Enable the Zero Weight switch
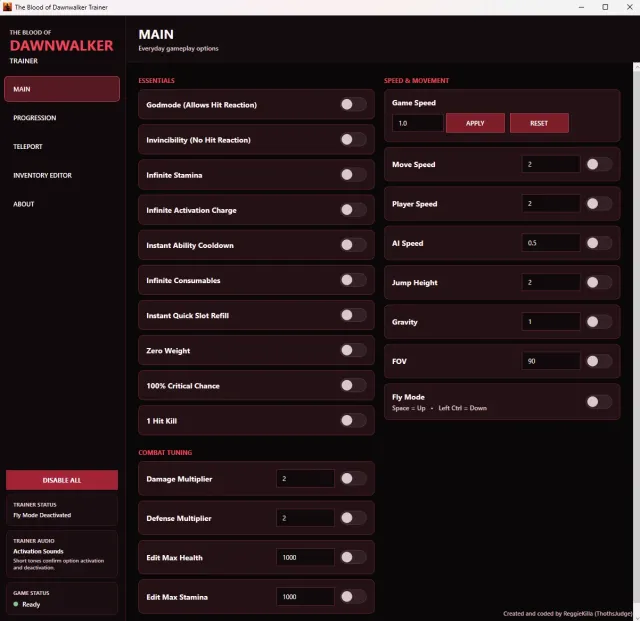The image size is (640, 621). tap(353, 350)
